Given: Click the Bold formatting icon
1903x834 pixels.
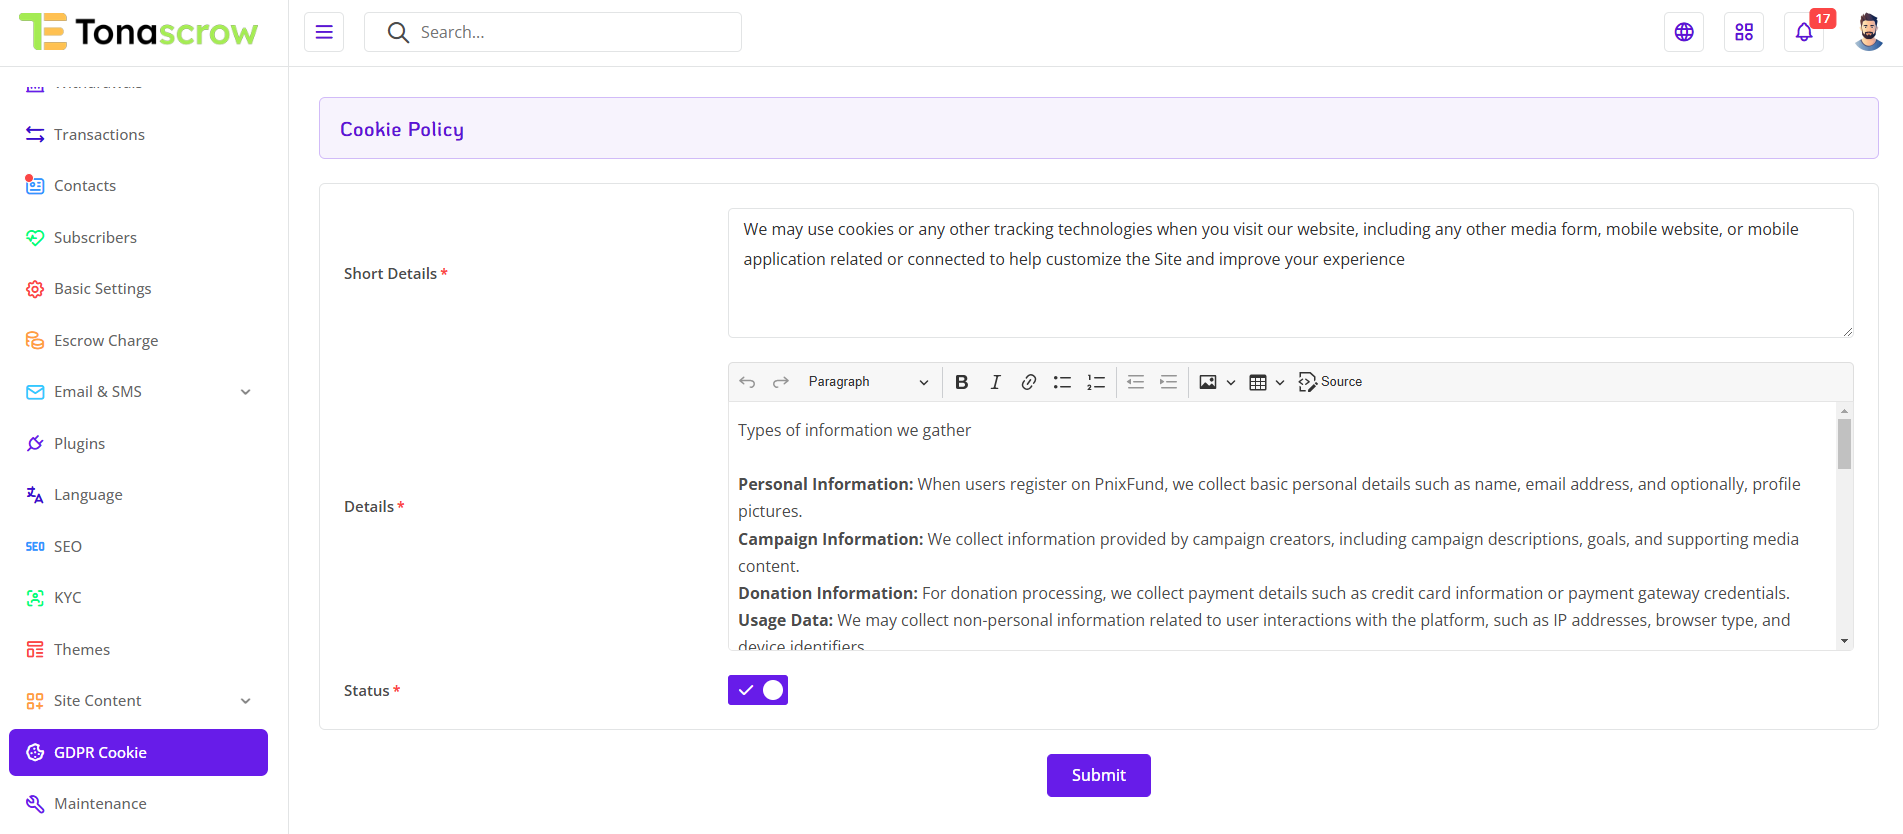Looking at the screenshot, I should (x=961, y=382).
